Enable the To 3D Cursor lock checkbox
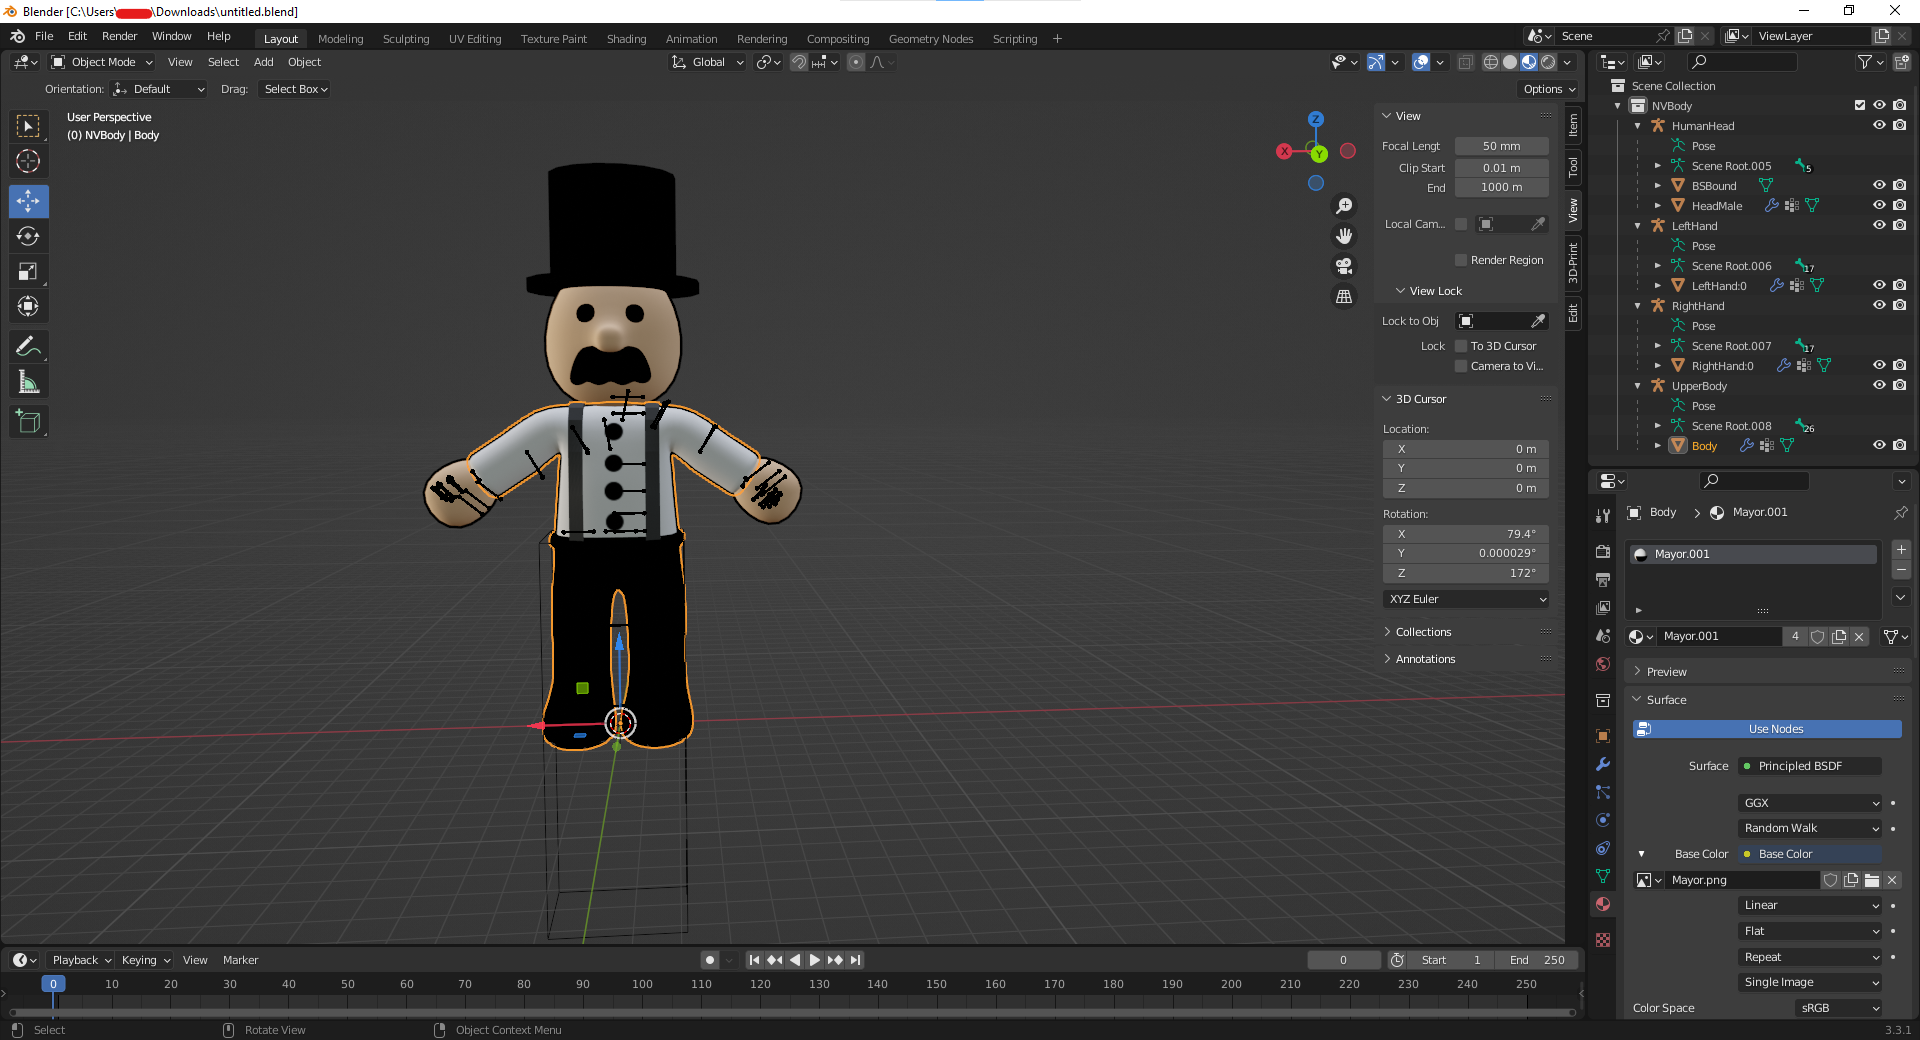1920x1040 pixels. pyautogui.click(x=1461, y=345)
